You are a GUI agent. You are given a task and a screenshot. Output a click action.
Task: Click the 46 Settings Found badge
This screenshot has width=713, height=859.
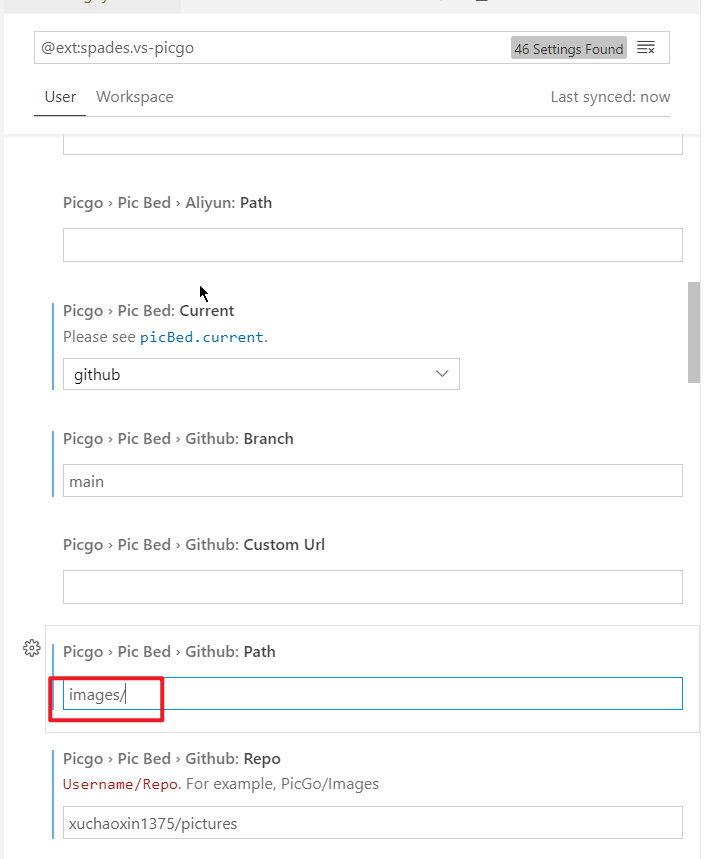click(x=569, y=48)
